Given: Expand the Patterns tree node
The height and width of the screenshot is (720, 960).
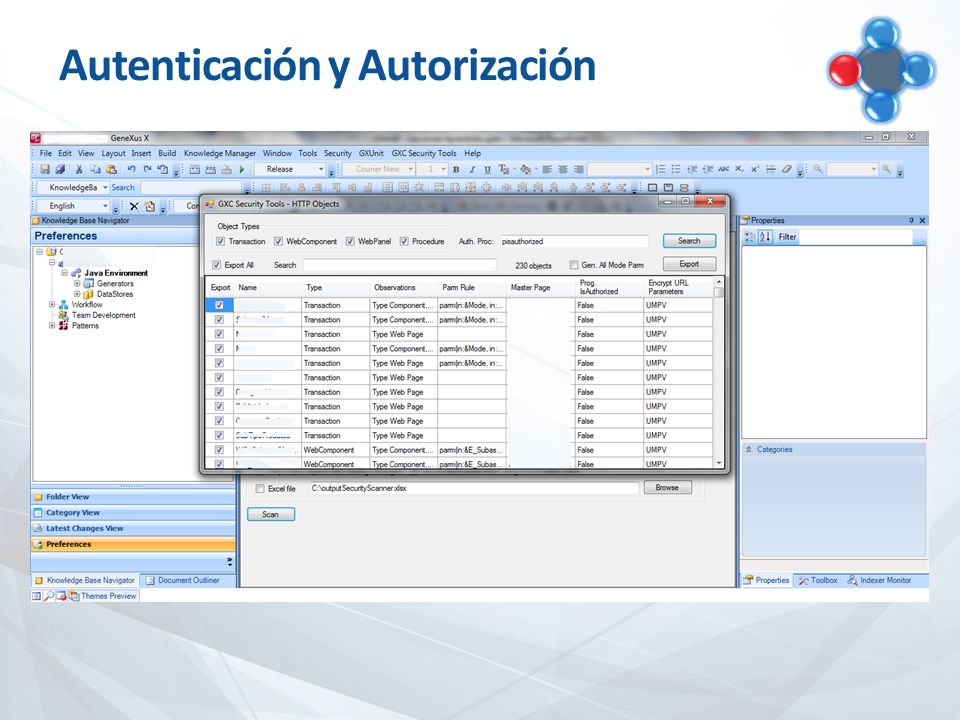Looking at the screenshot, I should click(52, 326).
